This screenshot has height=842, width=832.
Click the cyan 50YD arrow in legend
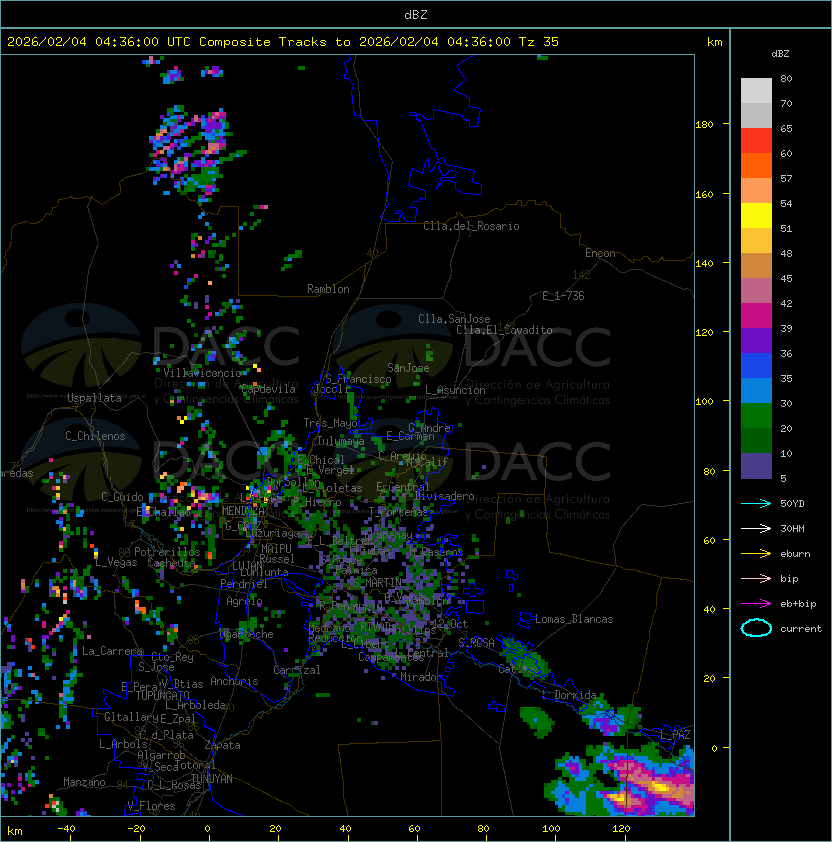point(756,503)
